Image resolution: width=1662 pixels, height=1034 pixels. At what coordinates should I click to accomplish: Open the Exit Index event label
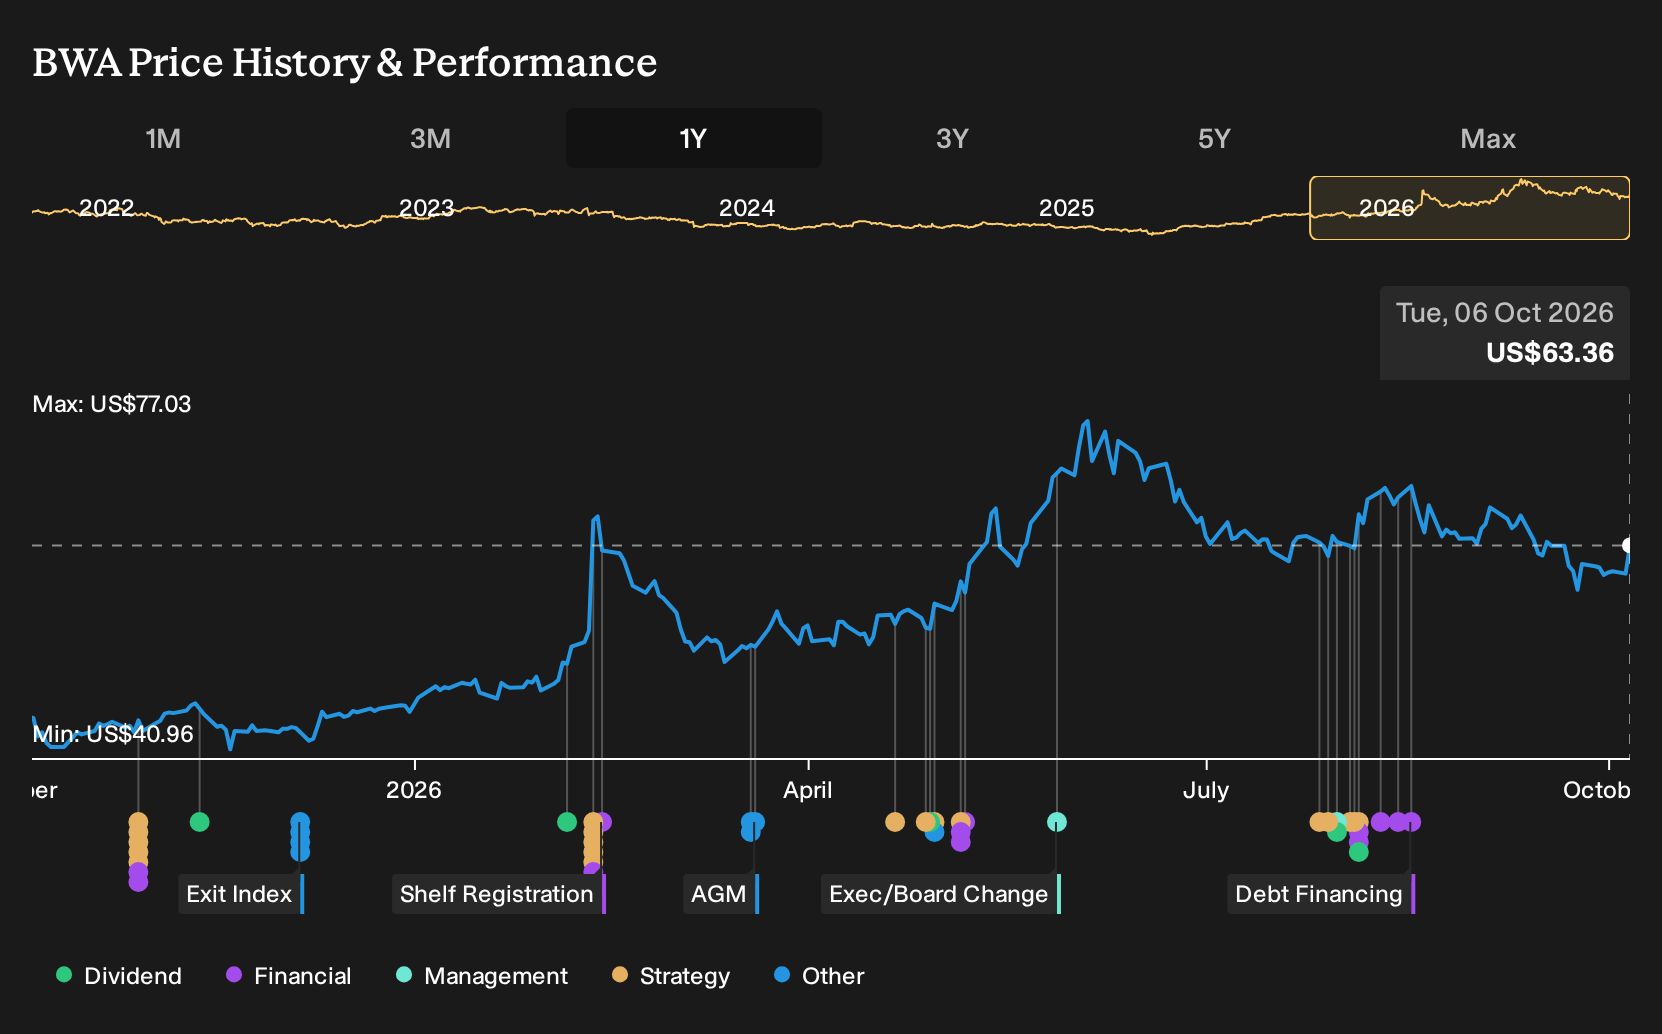click(x=241, y=894)
